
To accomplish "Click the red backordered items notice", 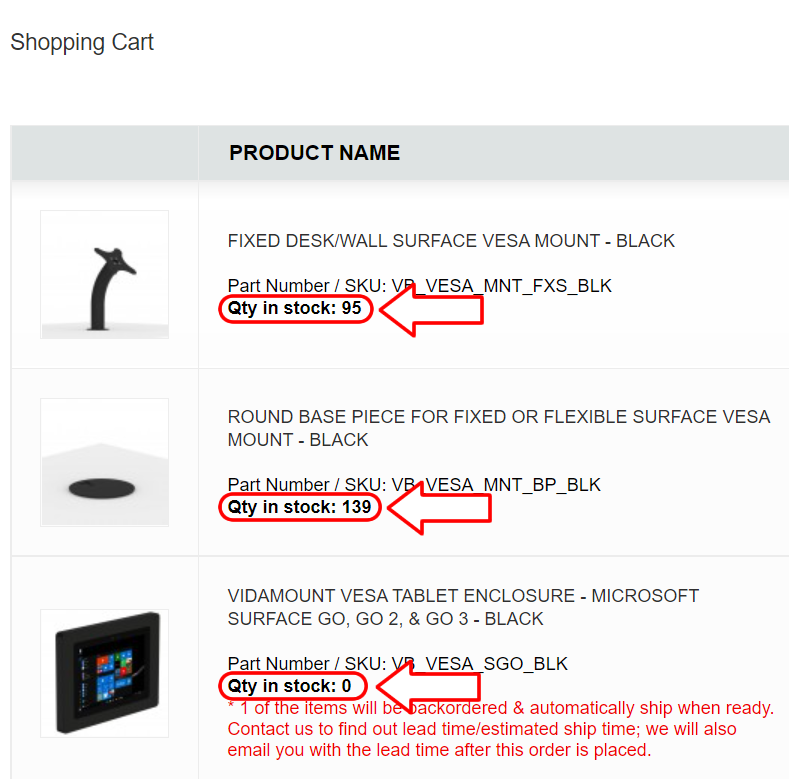I will coord(500,709).
